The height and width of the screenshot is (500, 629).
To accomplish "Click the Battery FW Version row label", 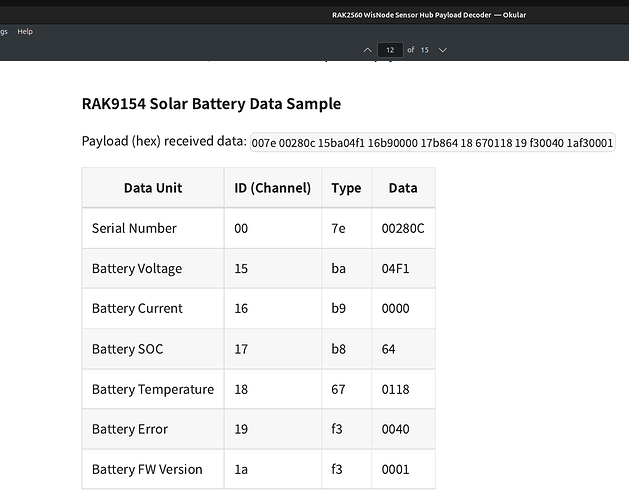I will 147,469.
